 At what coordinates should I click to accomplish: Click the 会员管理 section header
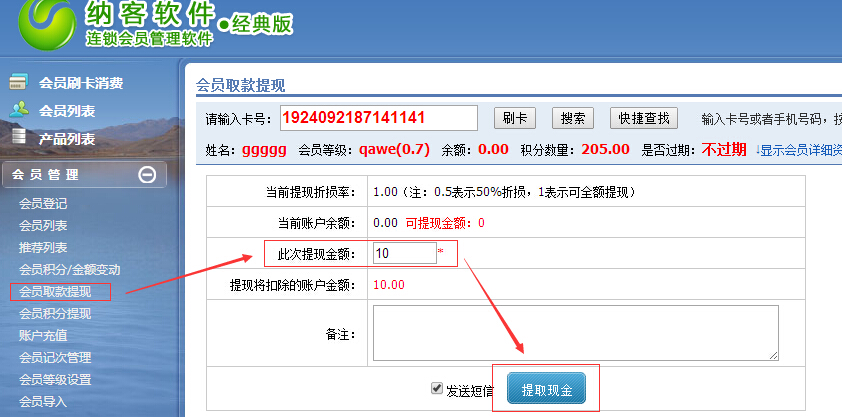[x=84, y=174]
